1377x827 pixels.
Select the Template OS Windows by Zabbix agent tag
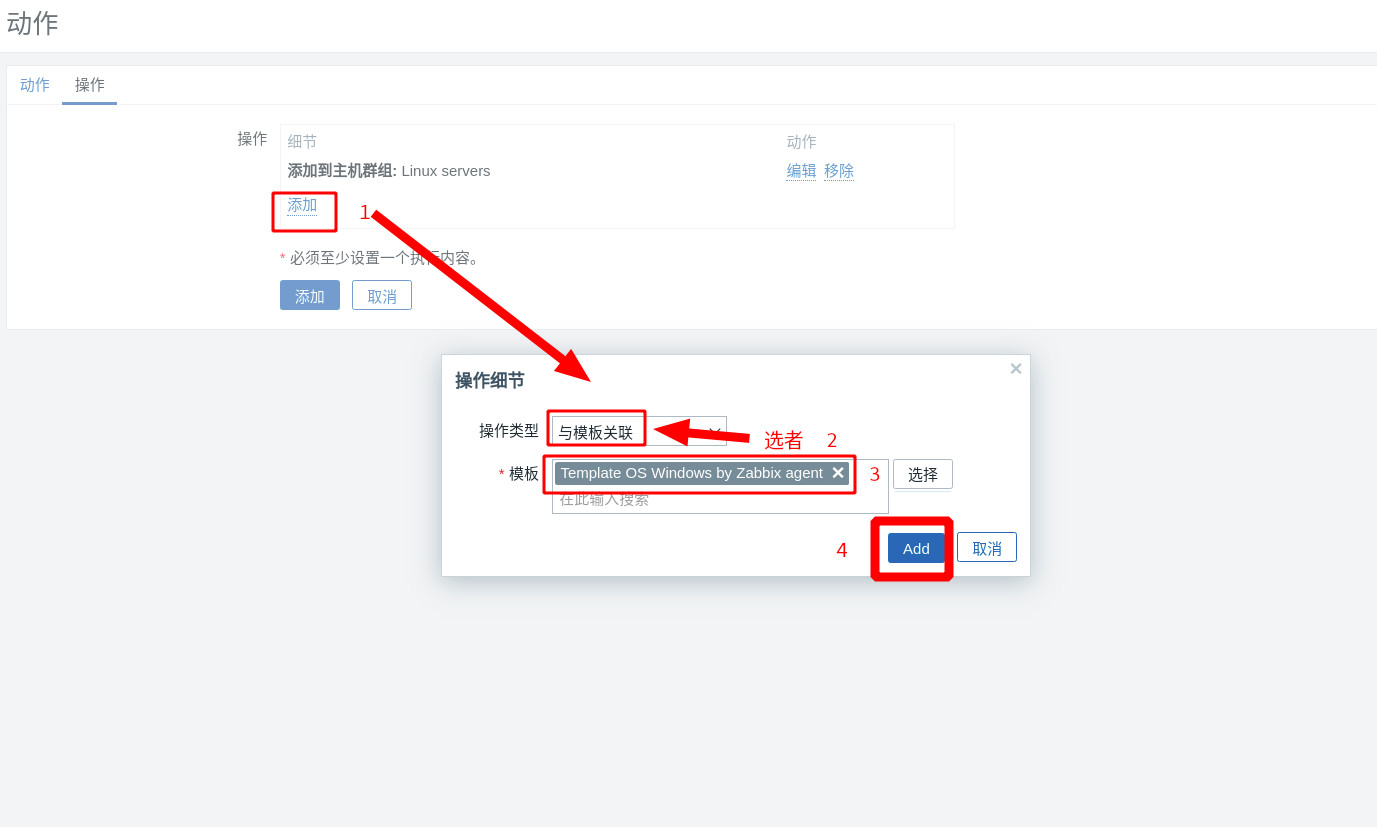click(x=692, y=473)
